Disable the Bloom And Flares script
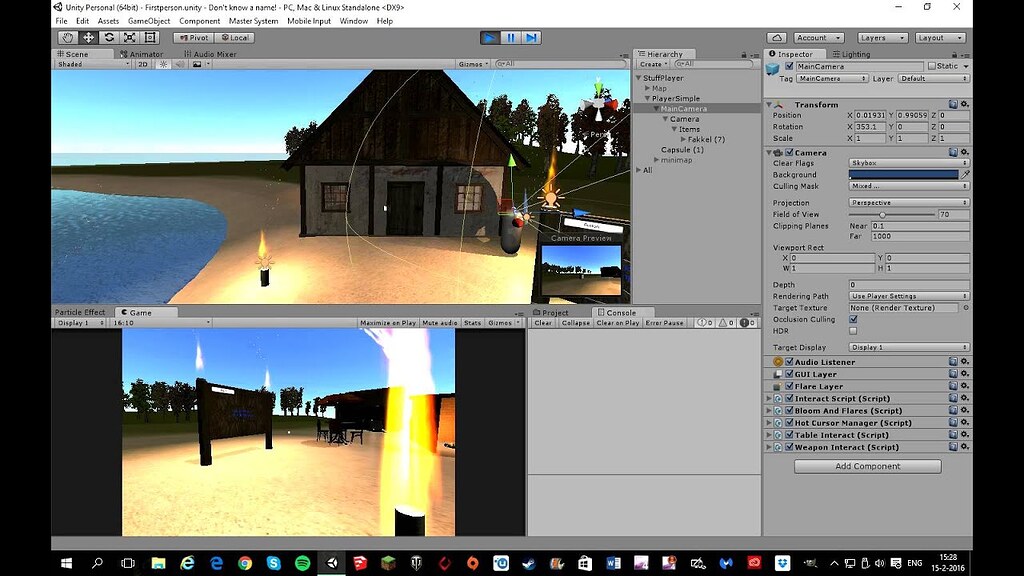This screenshot has height=576, width=1024. tap(790, 411)
